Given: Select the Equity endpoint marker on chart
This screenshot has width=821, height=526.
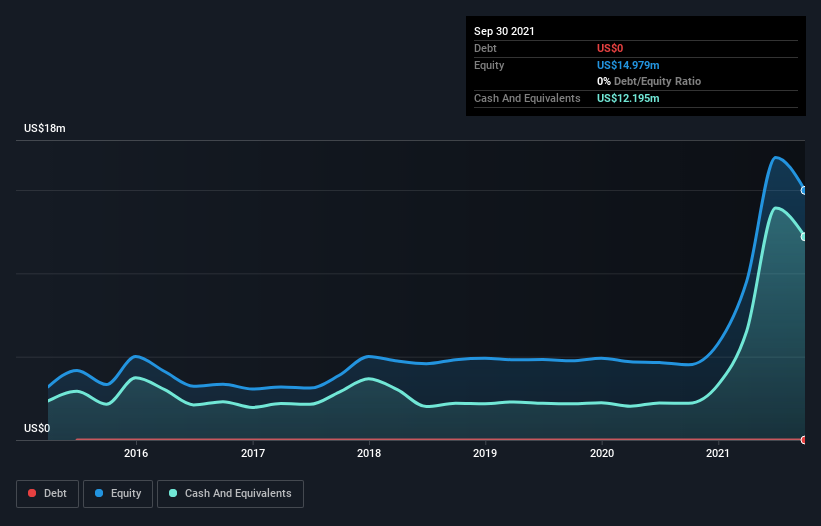Looking at the screenshot, I should [x=804, y=190].
